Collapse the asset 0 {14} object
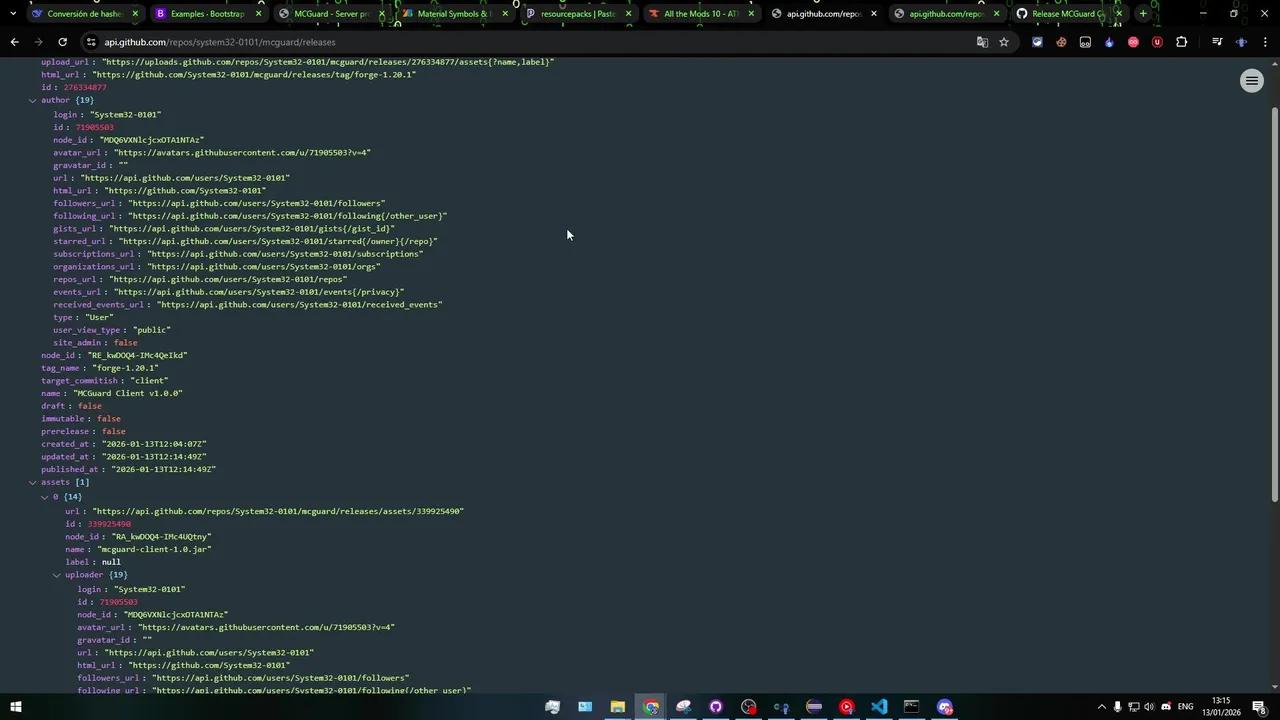This screenshot has height=720, width=1280. pos(45,497)
